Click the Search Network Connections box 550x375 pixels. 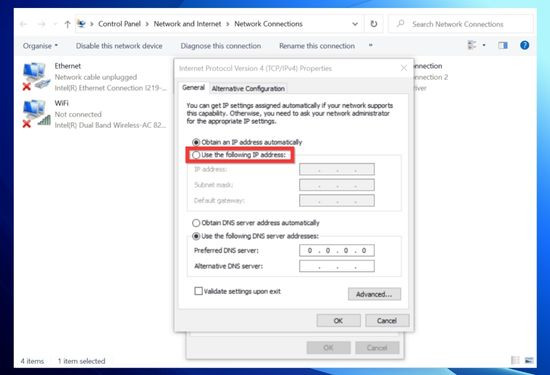[460, 24]
